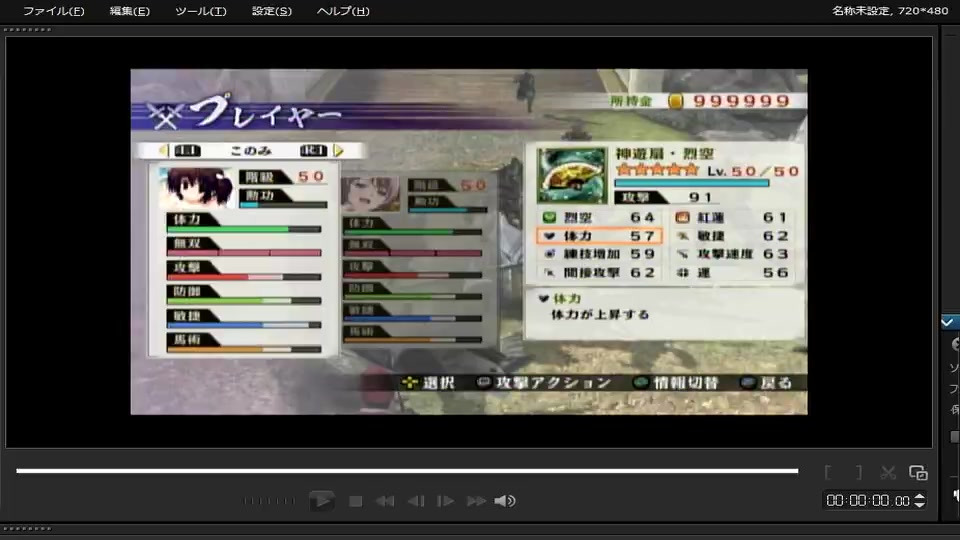Viewport: 960px width, 540px height.
Task: Click the scissors split clip icon
Action: point(888,473)
